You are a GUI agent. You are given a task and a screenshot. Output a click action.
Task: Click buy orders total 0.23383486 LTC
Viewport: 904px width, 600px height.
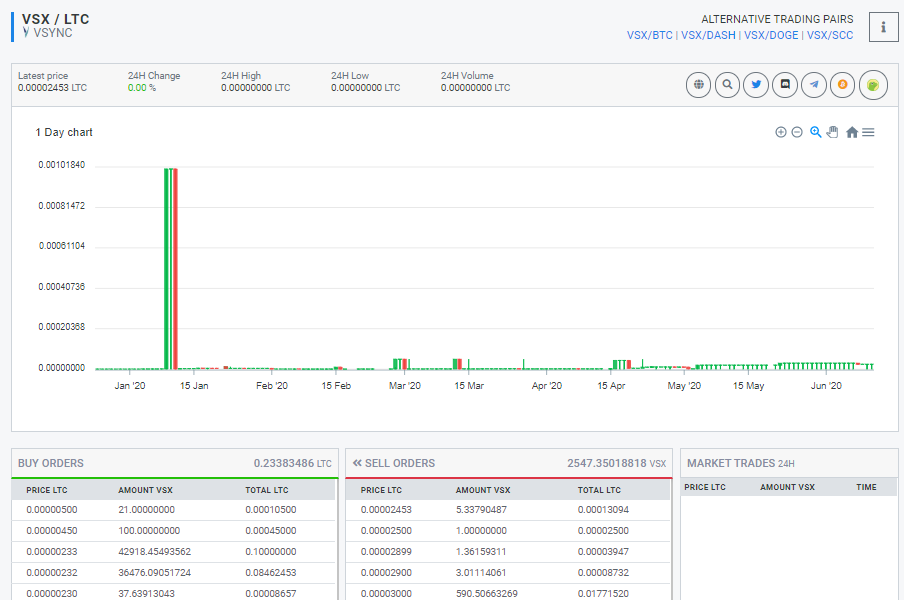[x=293, y=463]
